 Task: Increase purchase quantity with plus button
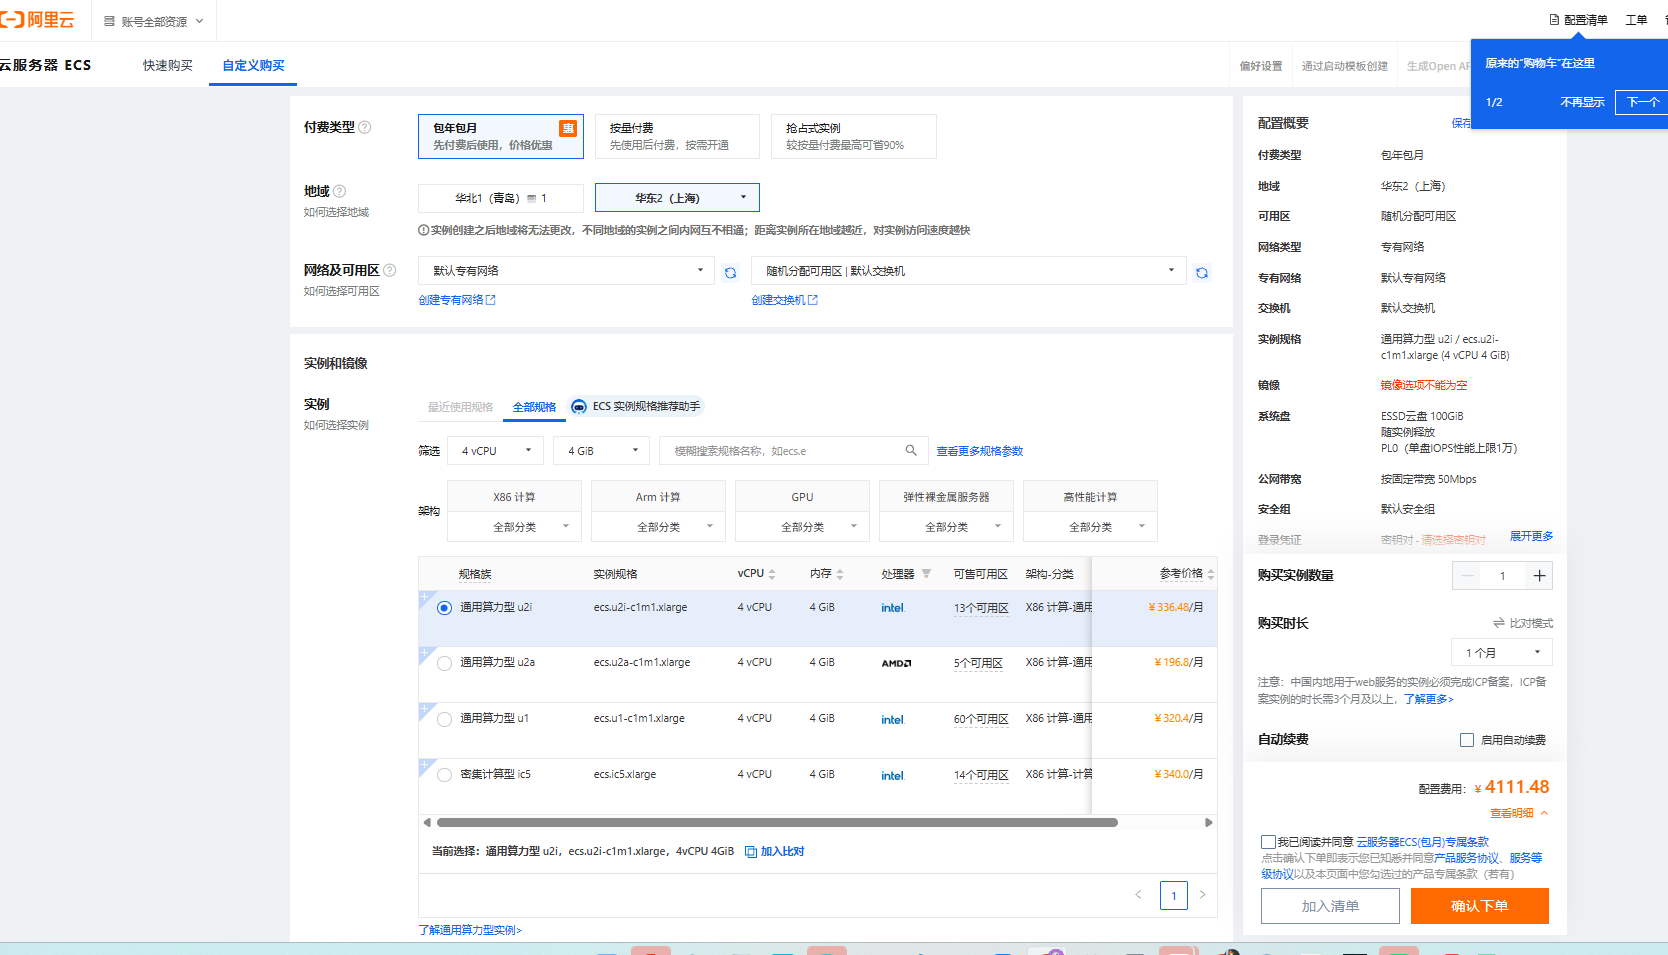1539,576
